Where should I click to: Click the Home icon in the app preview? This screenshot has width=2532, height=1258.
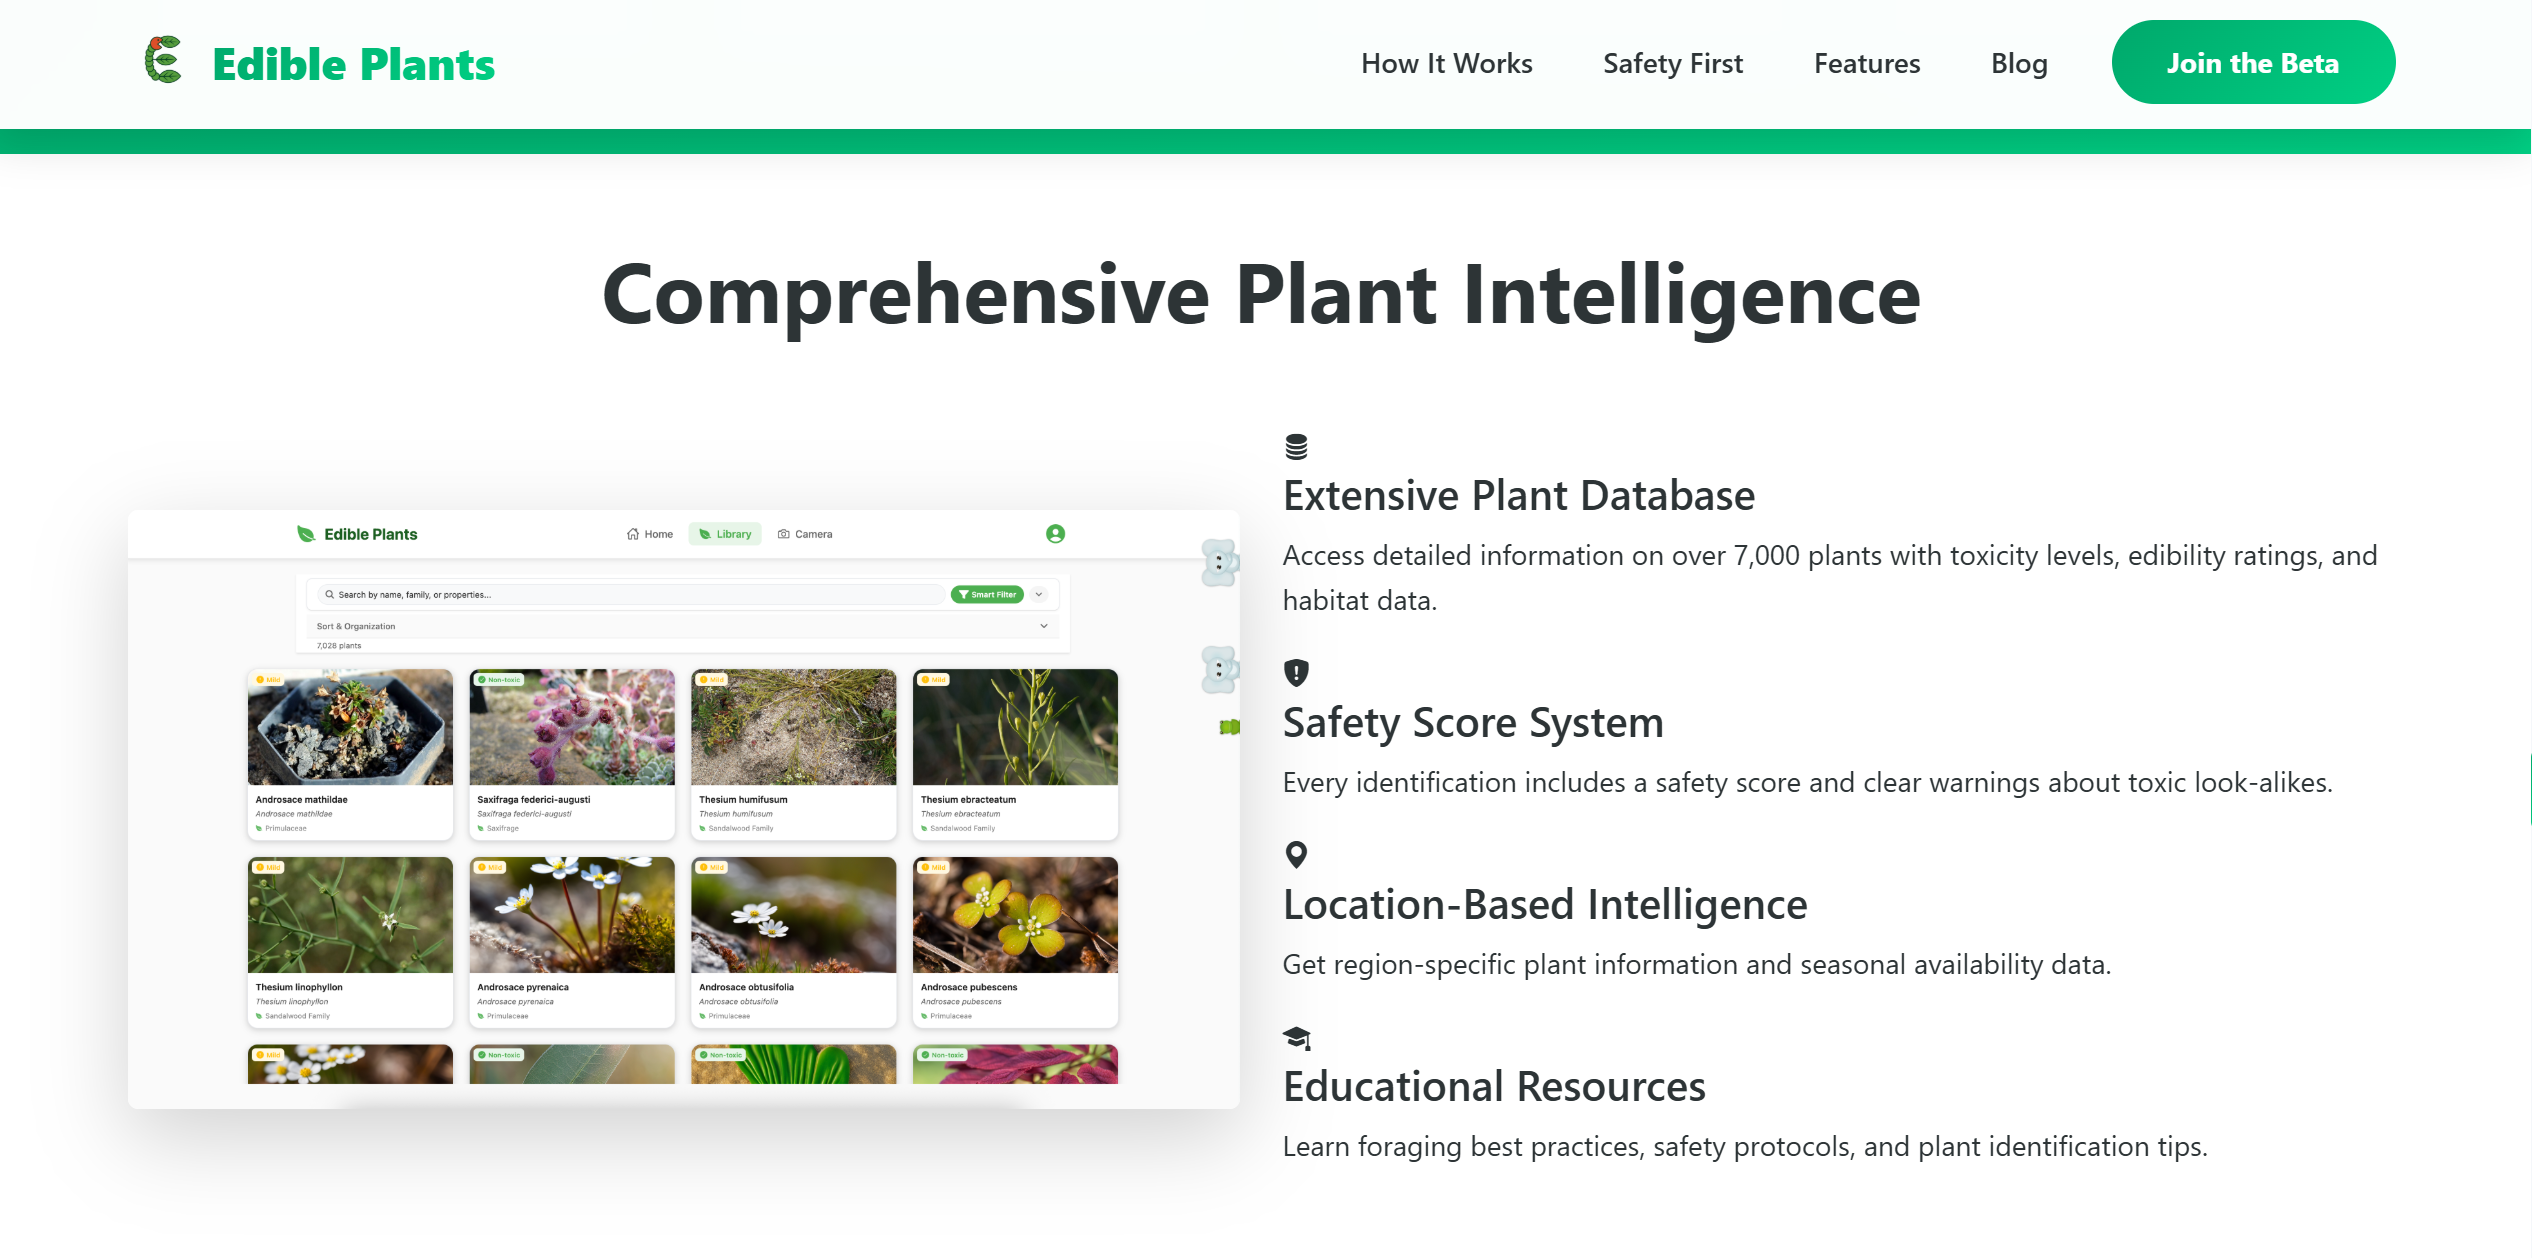tap(632, 534)
